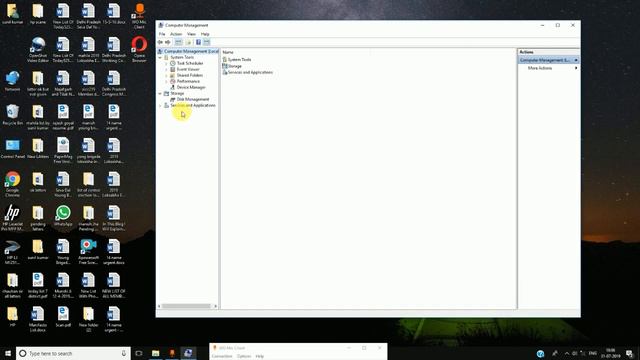Open the sunil kumar user folder icon
The image size is (640, 360).
[13, 13]
